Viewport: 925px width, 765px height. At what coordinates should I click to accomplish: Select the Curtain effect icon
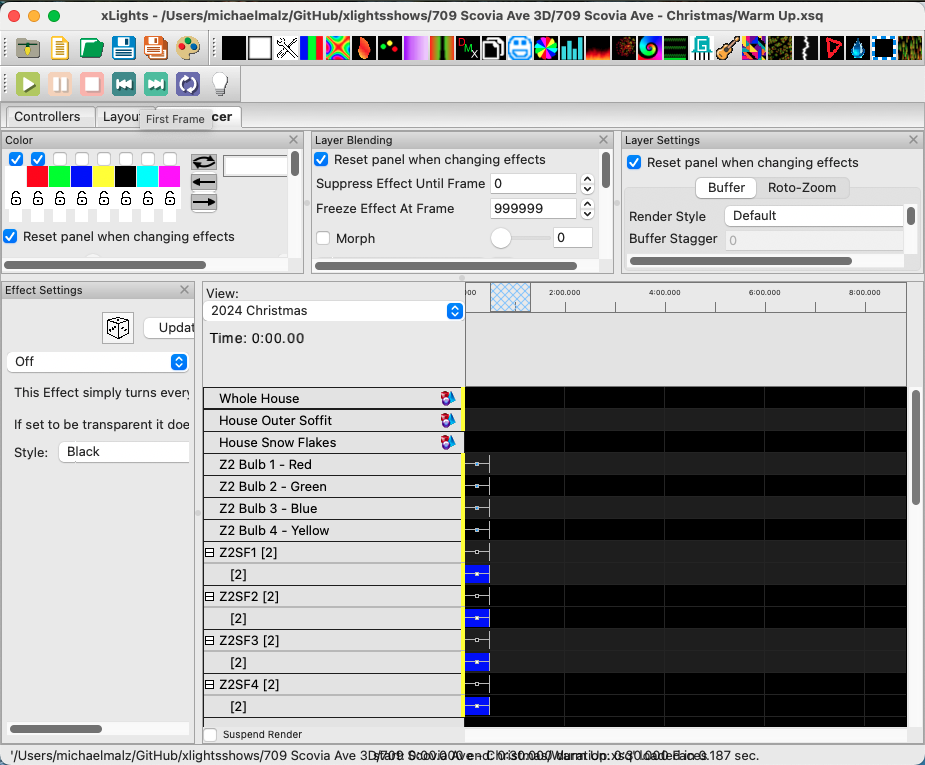click(442, 48)
